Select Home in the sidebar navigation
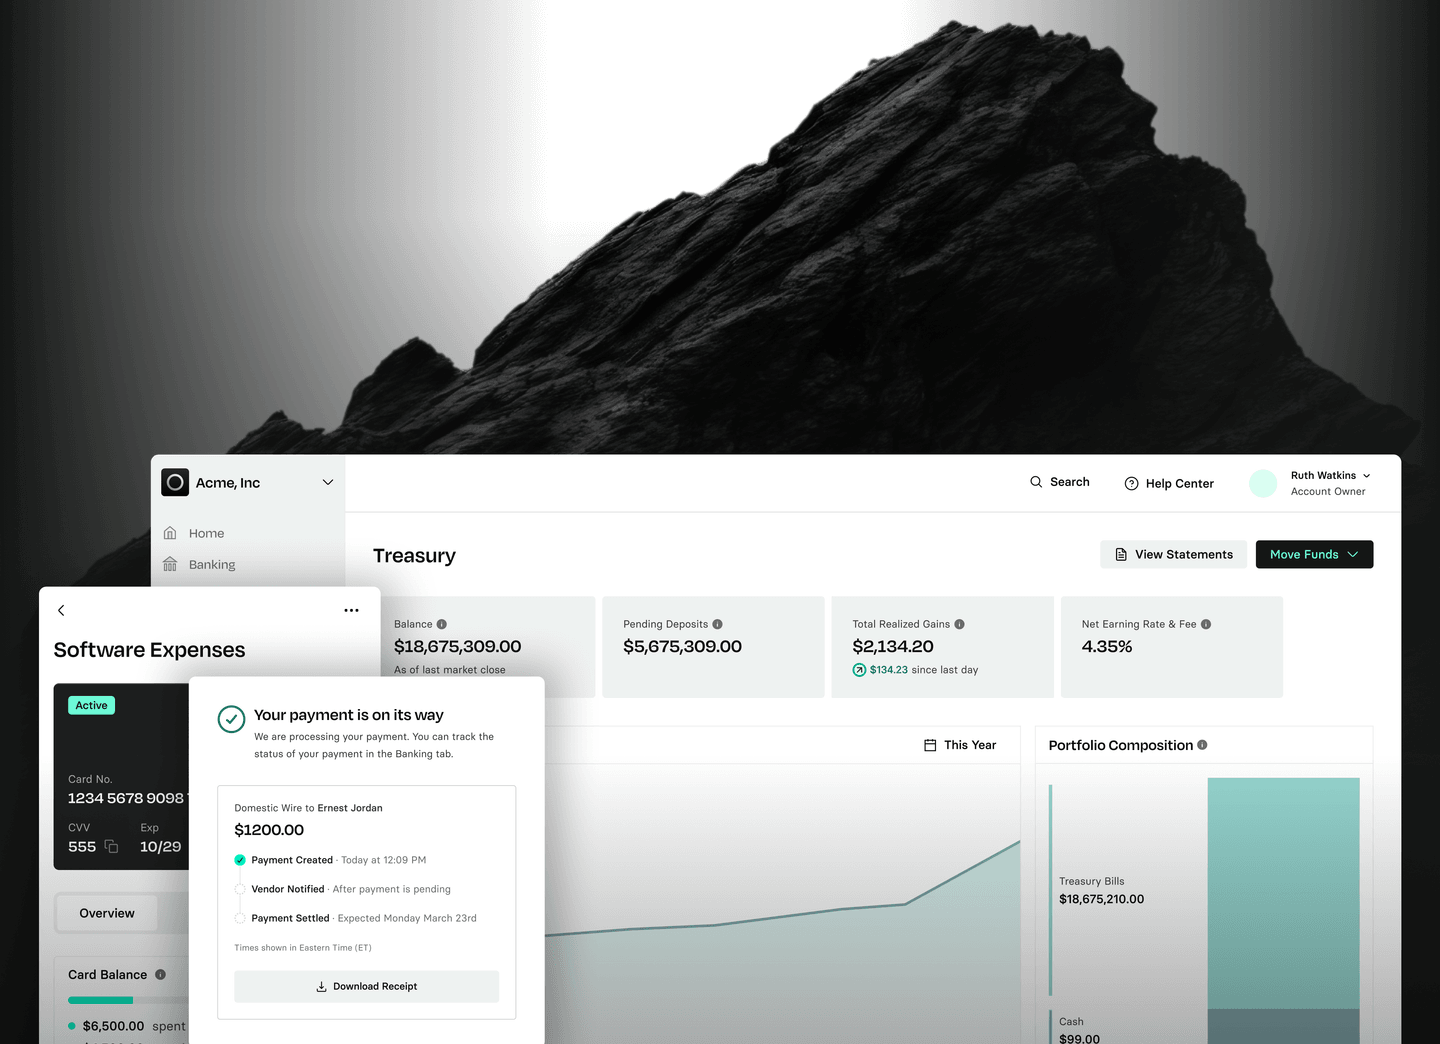This screenshot has height=1044, width=1440. pos(207,533)
